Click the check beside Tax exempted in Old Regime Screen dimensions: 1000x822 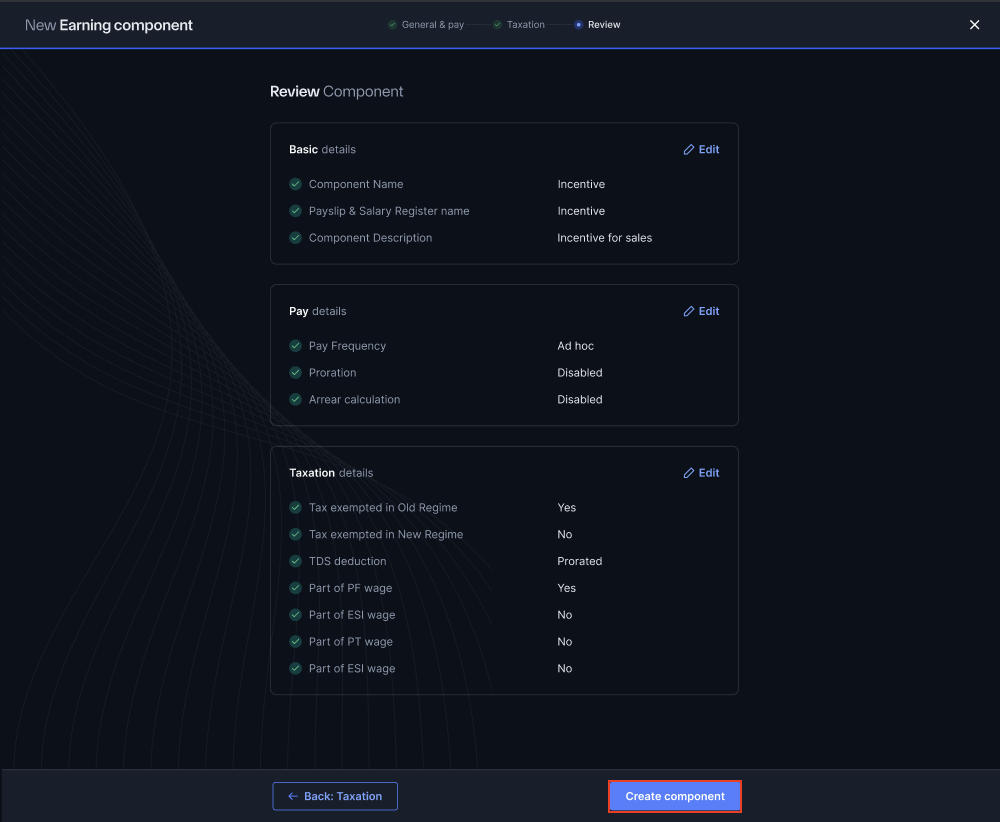click(295, 508)
